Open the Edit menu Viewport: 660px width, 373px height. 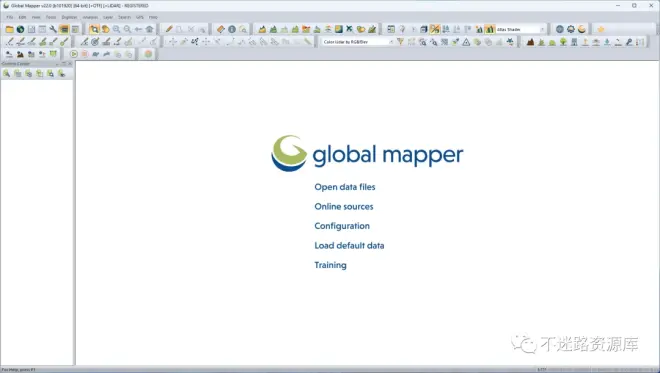[x=22, y=17]
